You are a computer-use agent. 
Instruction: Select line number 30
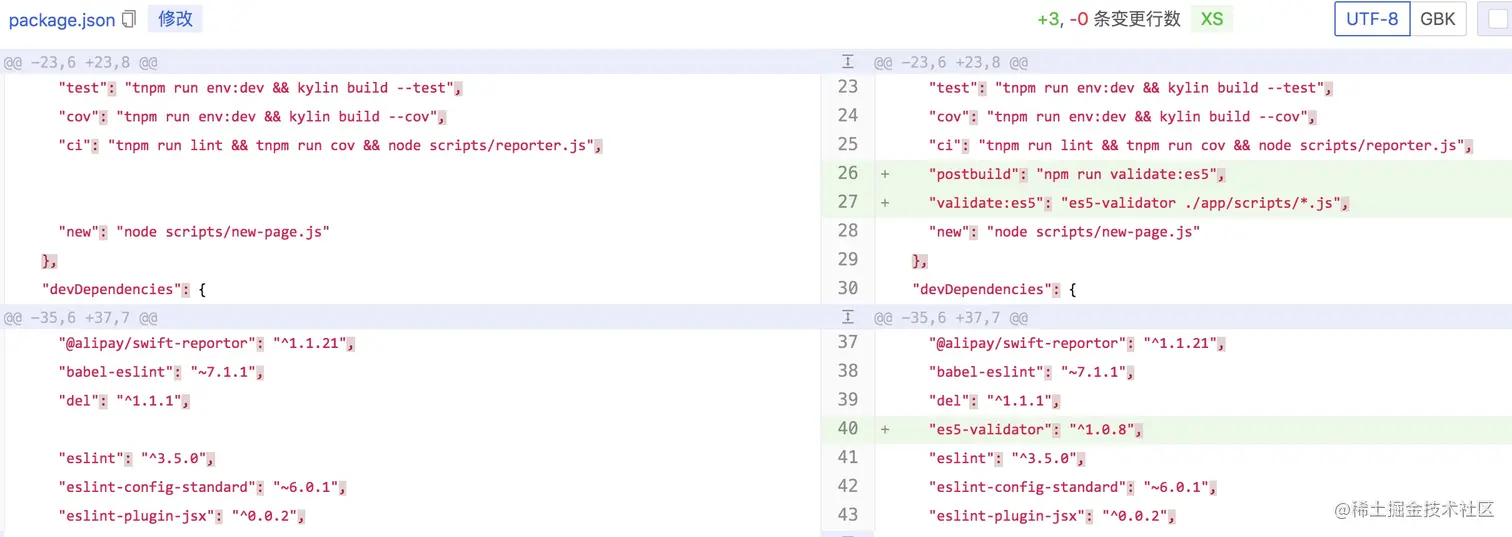[848, 289]
